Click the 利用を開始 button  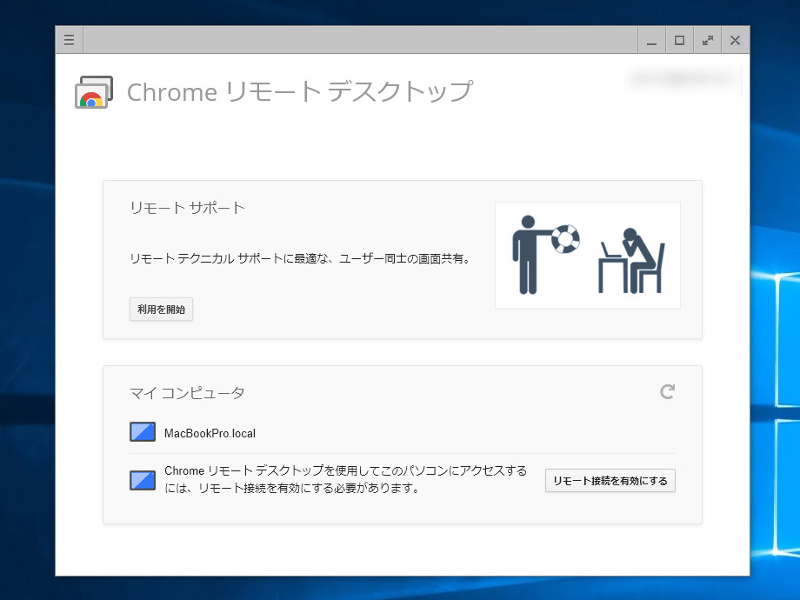click(x=161, y=309)
